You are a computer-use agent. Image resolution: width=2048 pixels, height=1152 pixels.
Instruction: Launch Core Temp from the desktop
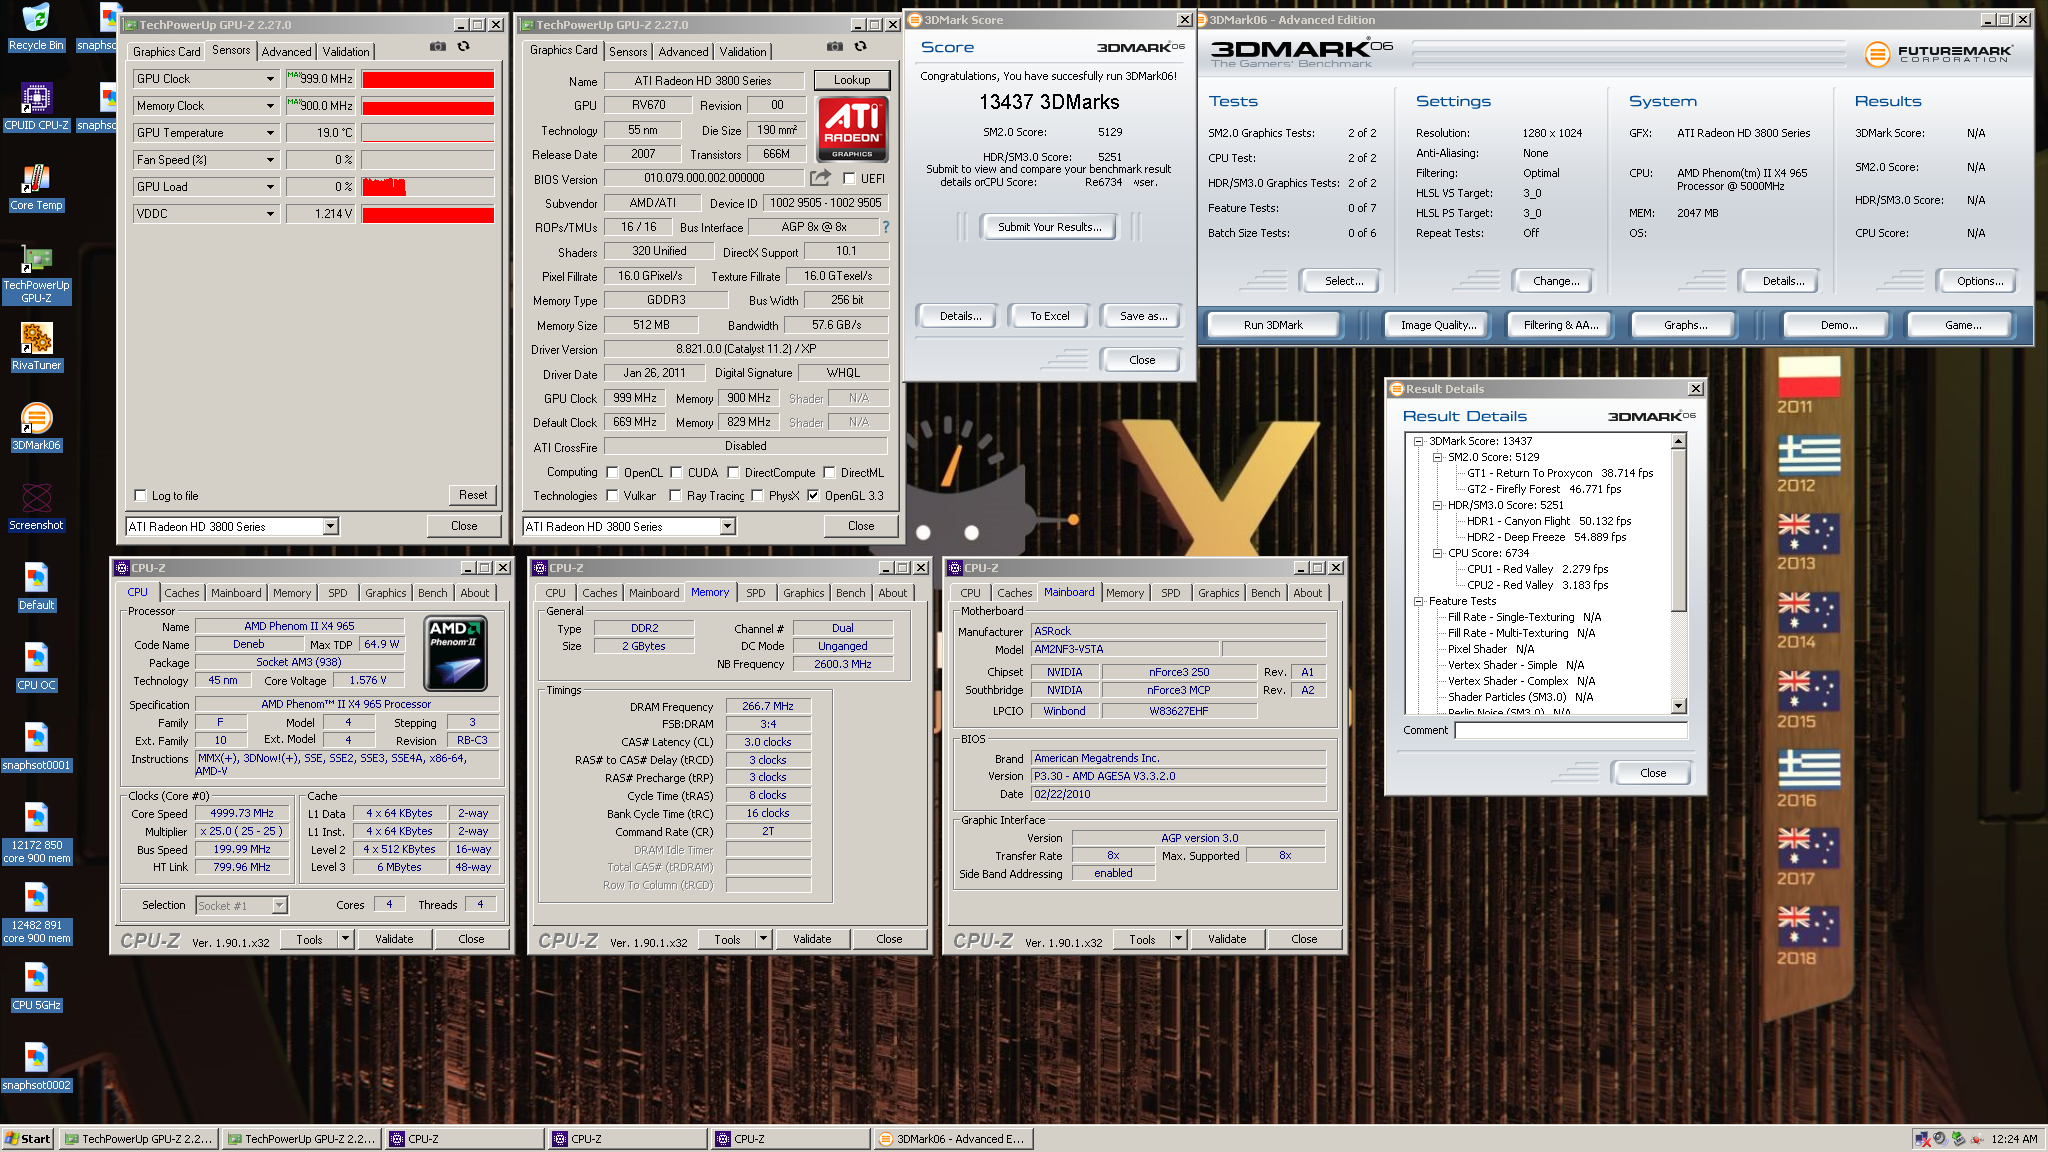click(36, 187)
